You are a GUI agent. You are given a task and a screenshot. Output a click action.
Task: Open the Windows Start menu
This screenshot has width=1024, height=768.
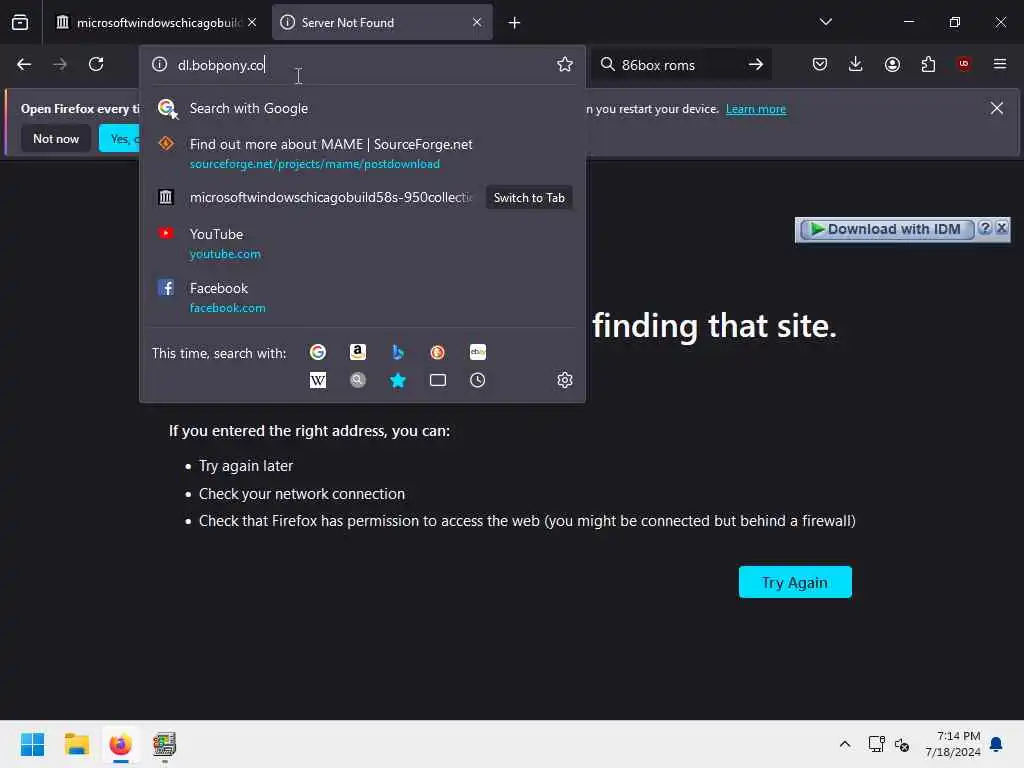pyautogui.click(x=33, y=744)
